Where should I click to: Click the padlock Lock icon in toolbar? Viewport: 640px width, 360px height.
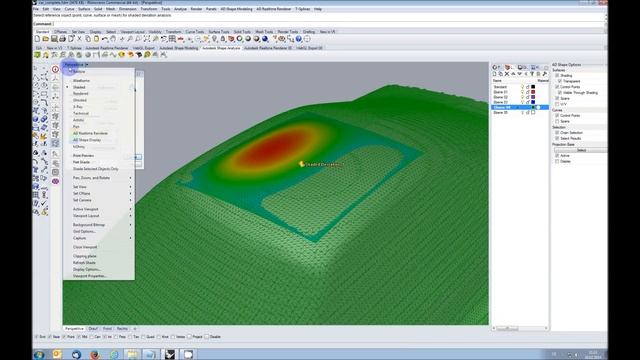point(223,39)
